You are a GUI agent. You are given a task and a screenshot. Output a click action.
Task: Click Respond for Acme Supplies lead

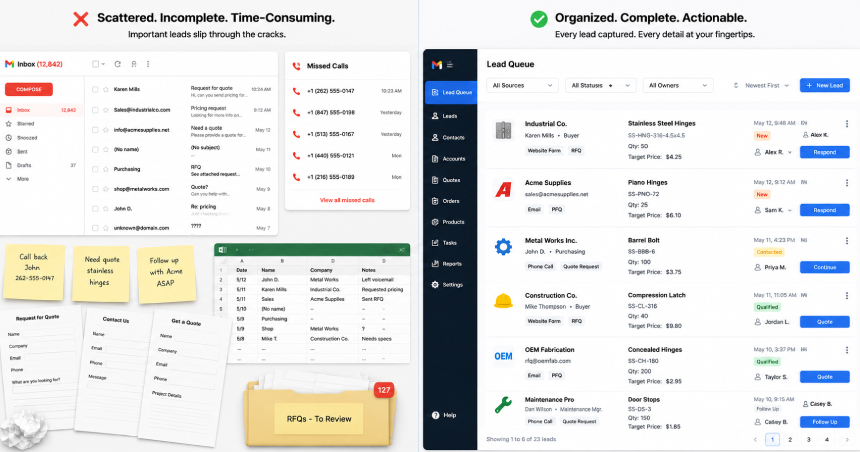[x=825, y=210]
